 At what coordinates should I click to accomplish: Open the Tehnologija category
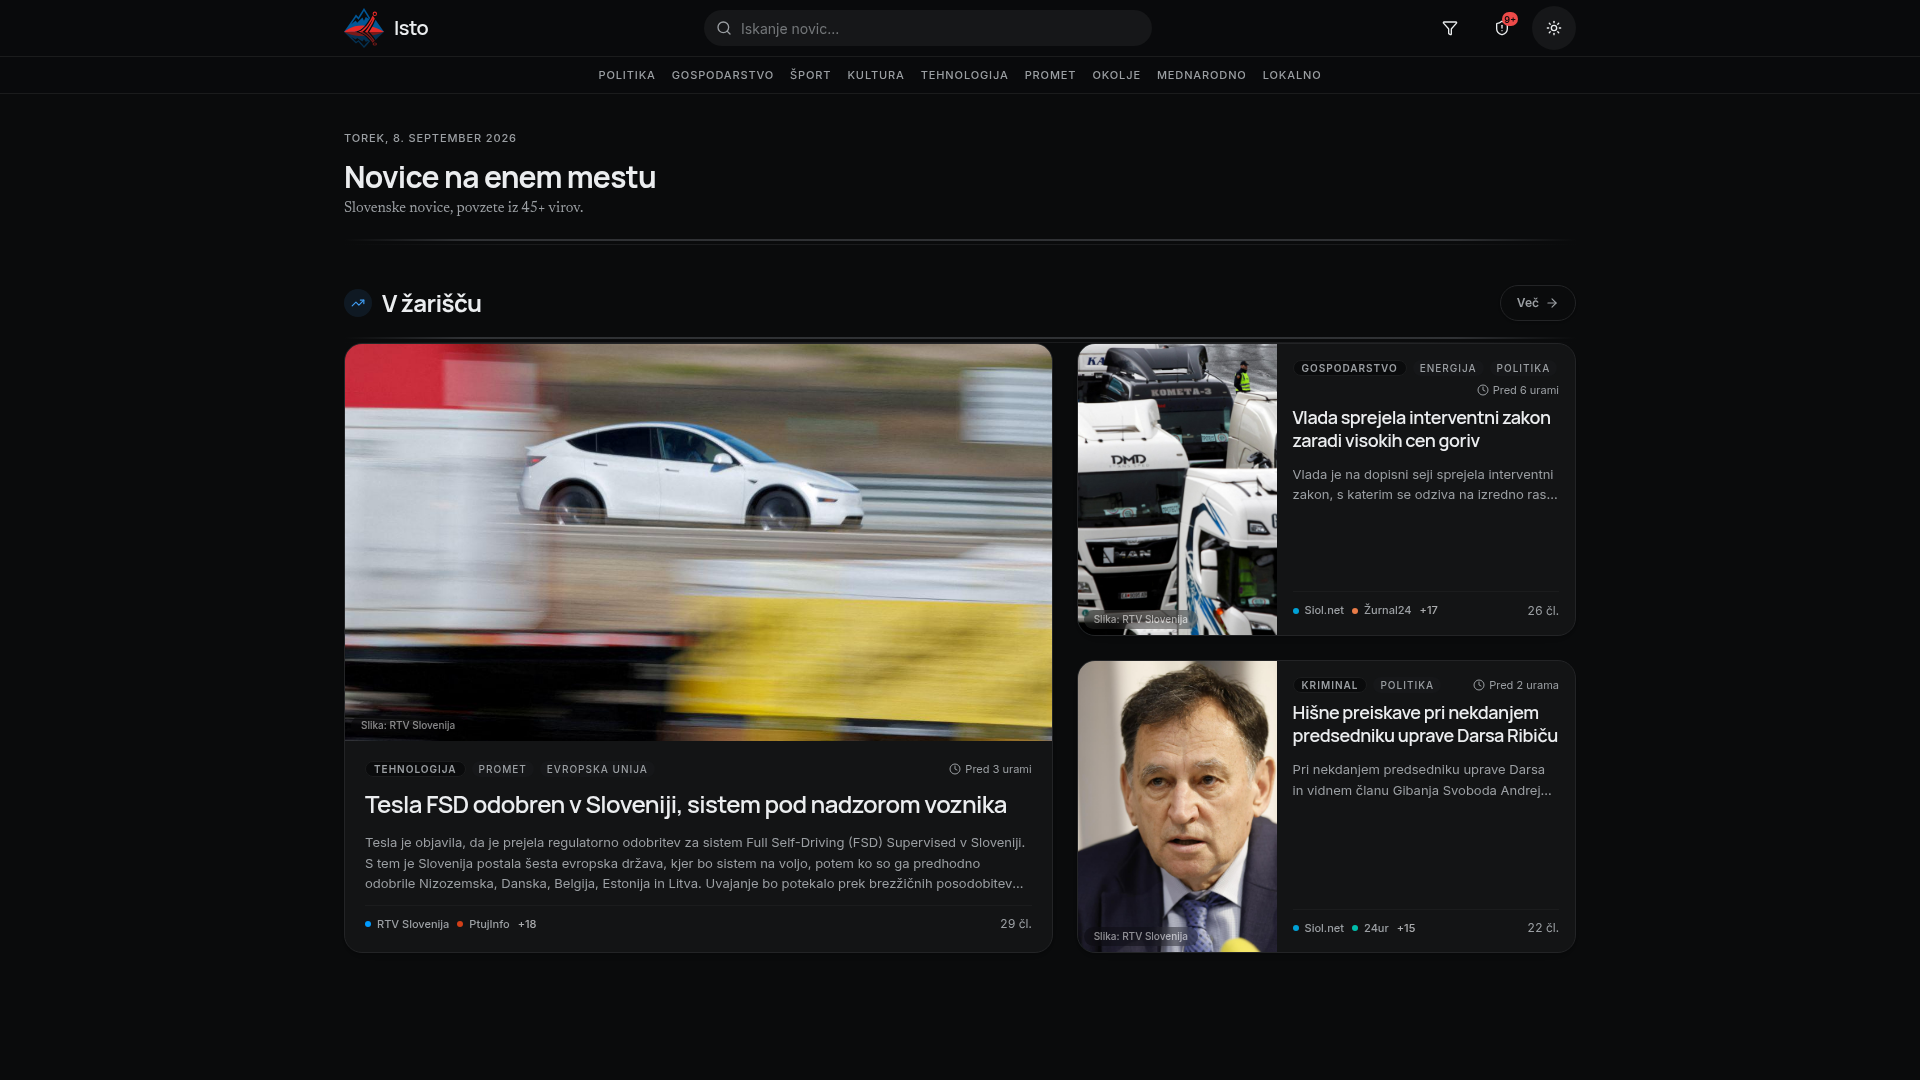click(x=965, y=75)
